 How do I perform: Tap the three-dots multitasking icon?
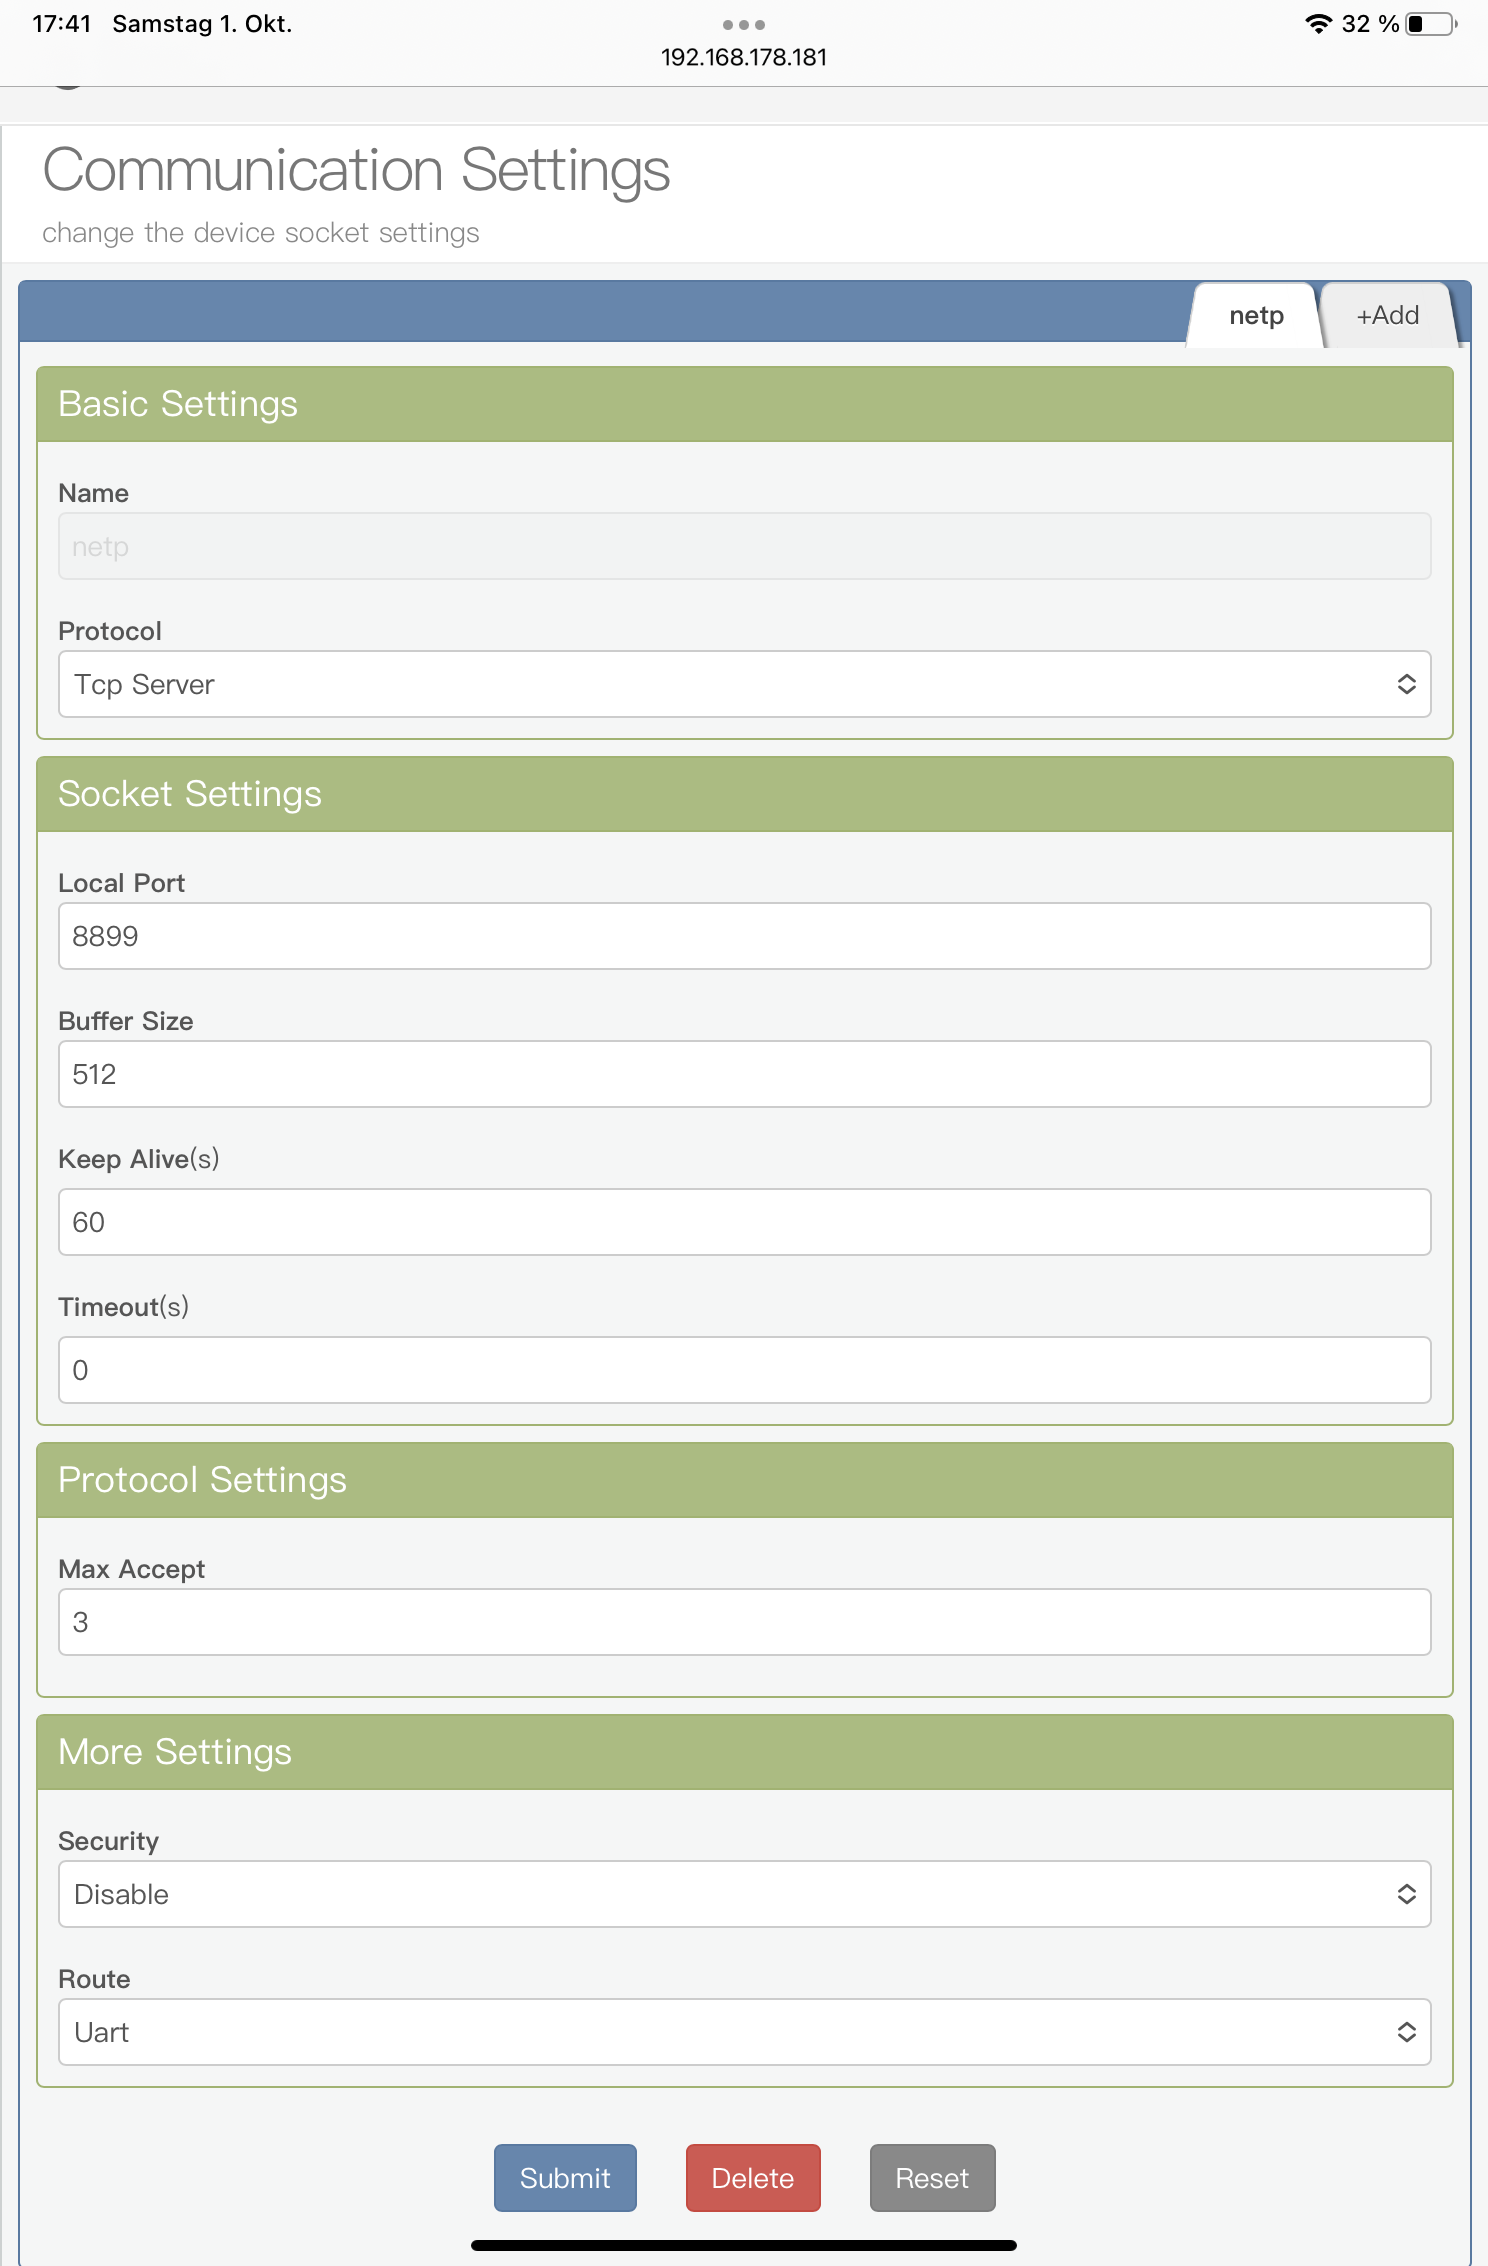click(743, 24)
